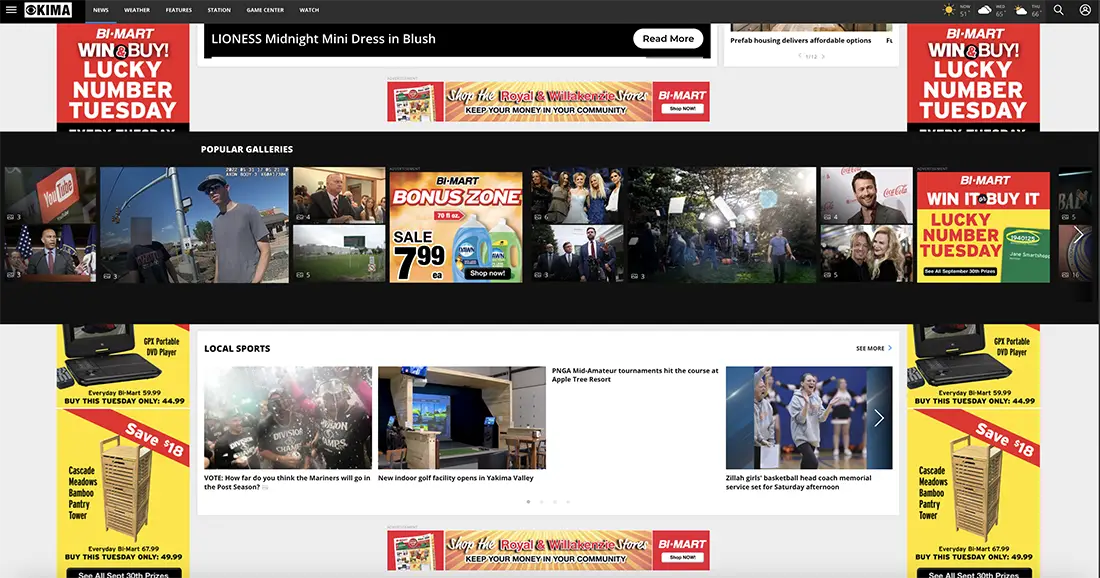Select fourth Local Sports carousel dot
1100x578 pixels.
click(x=568, y=502)
